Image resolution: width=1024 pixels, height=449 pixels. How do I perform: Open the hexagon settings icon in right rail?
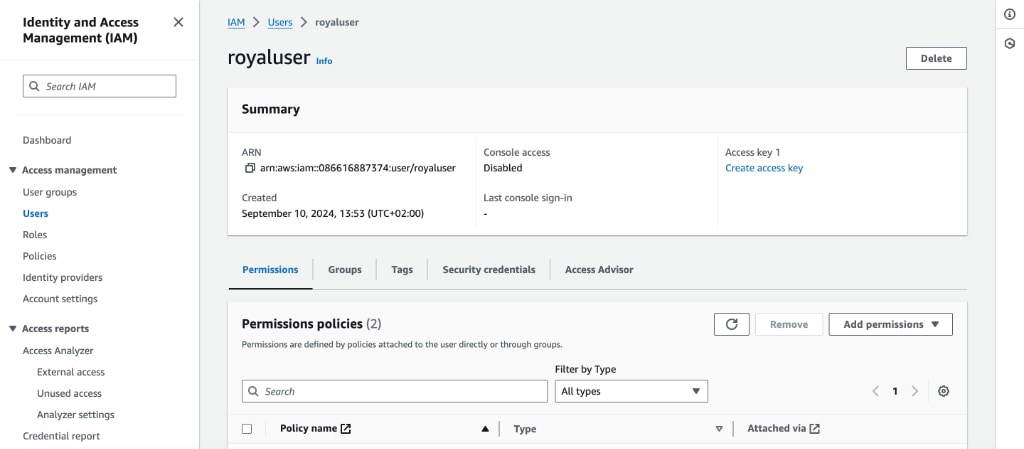[x=1010, y=44]
